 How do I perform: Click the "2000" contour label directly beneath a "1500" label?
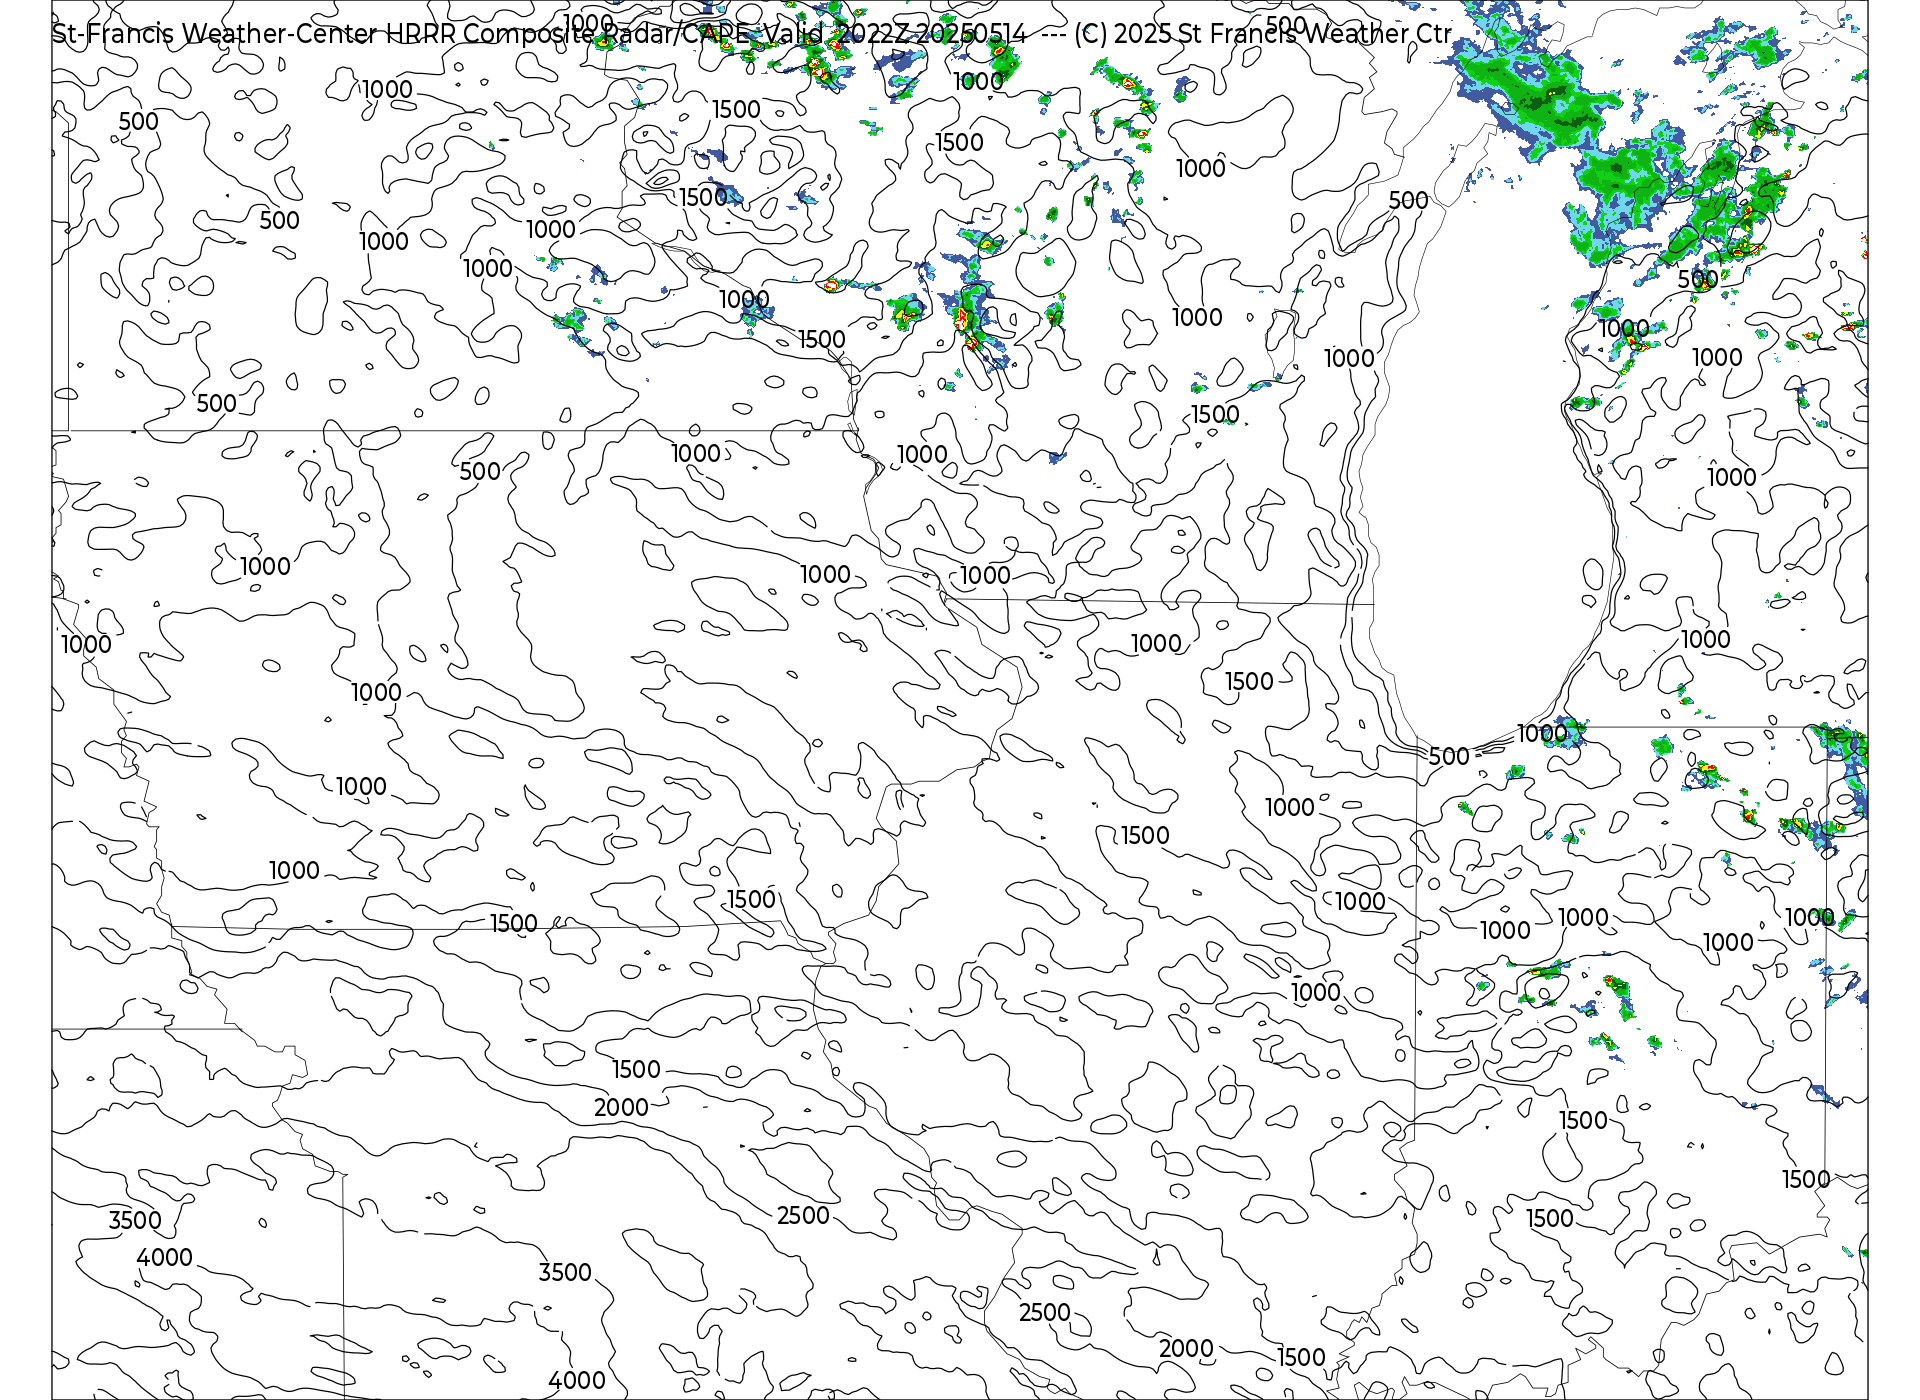(x=621, y=1107)
